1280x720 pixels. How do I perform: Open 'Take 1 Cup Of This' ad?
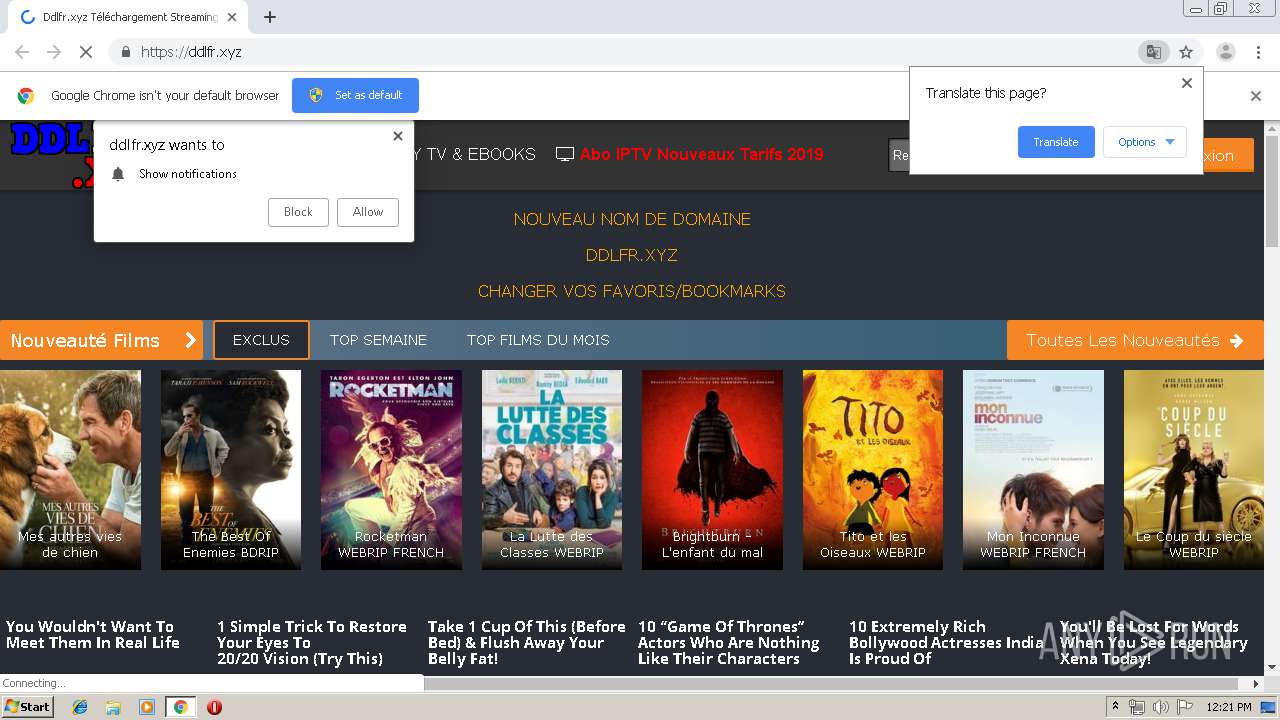click(x=526, y=642)
